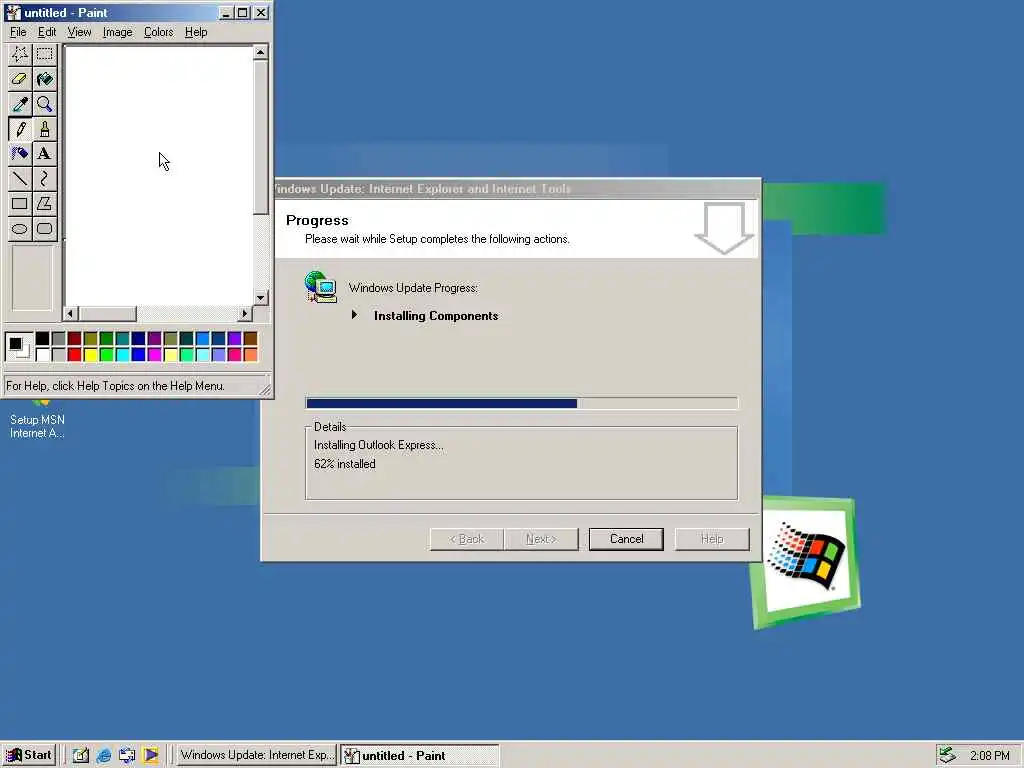The image size is (1024, 768).
Task: Open Outlook Express quick launch icon
Action: (x=127, y=755)
